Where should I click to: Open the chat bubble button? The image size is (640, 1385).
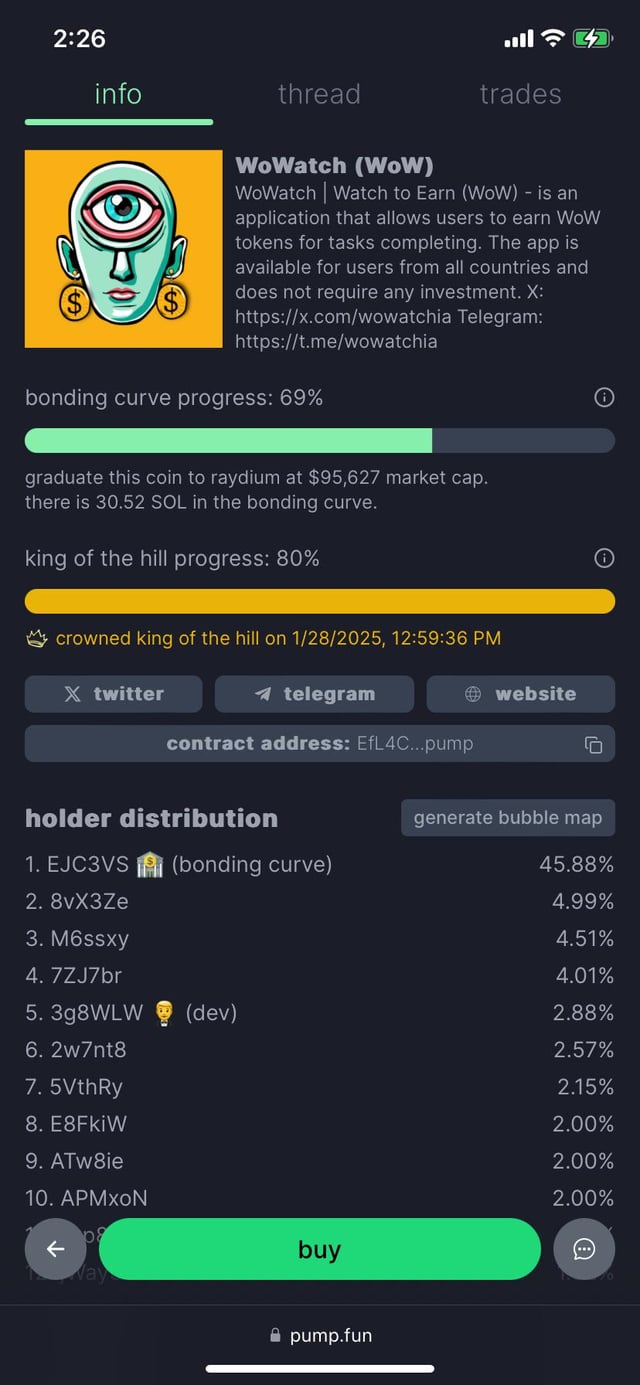[x=584, y=1249]
